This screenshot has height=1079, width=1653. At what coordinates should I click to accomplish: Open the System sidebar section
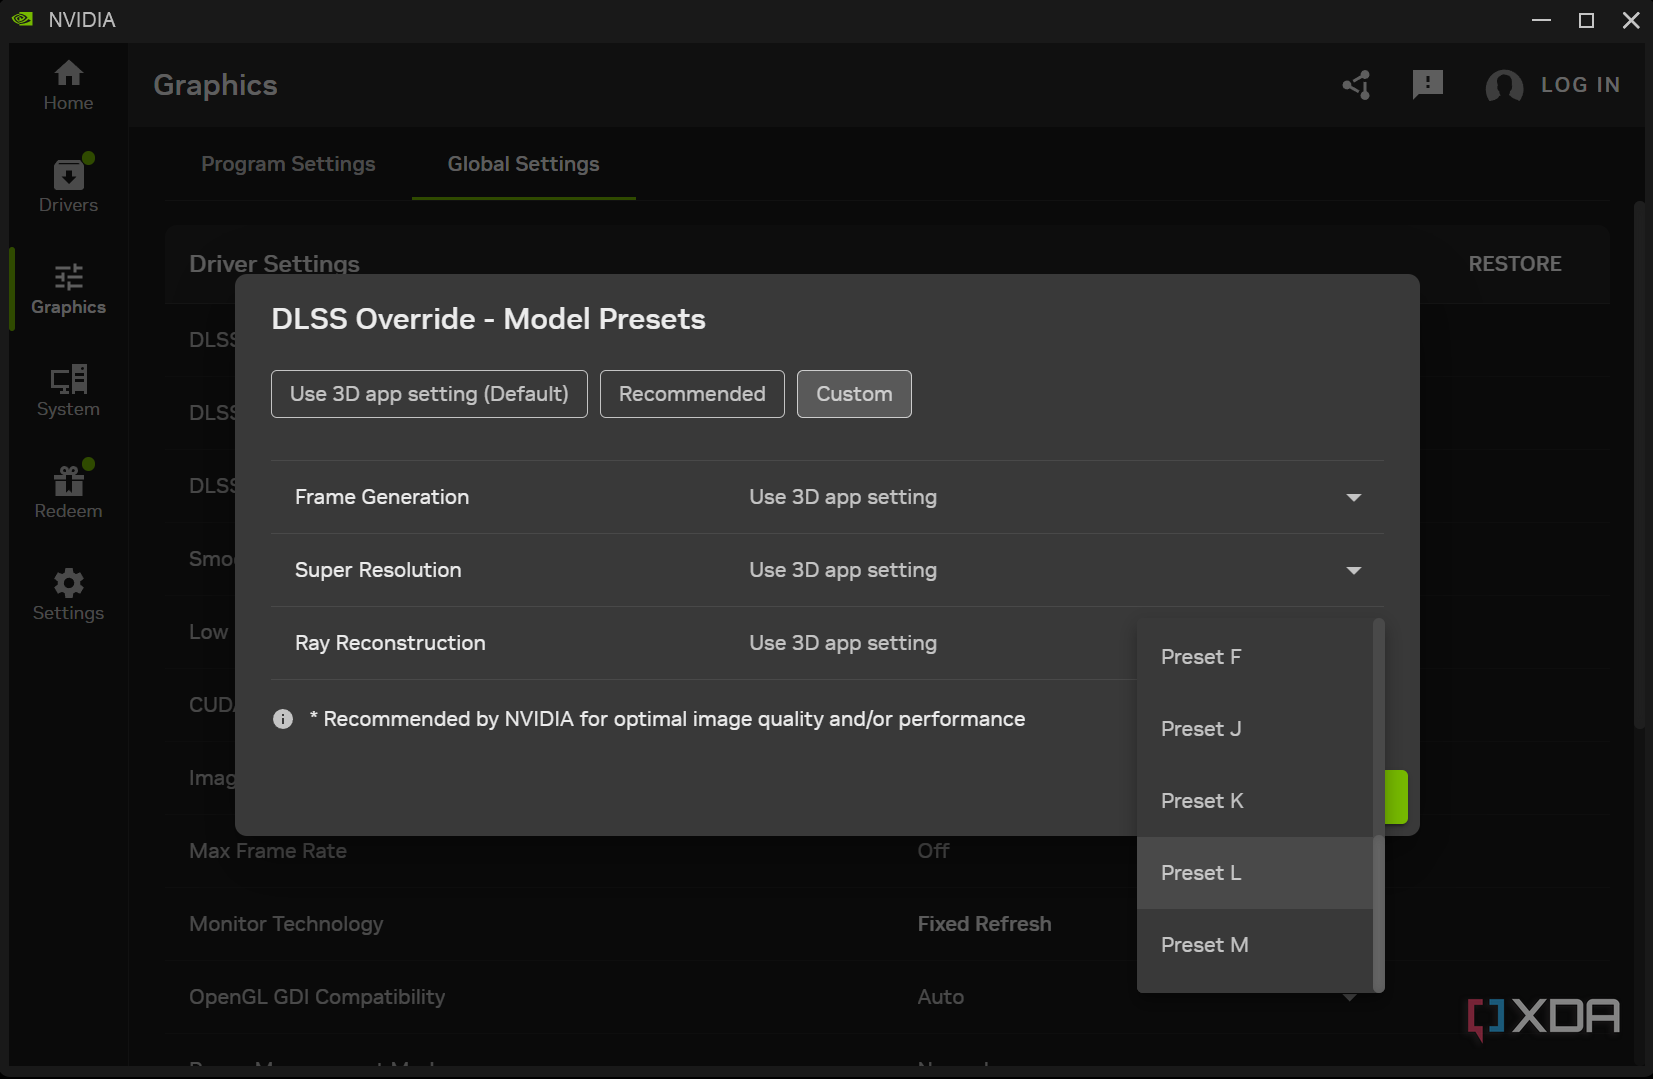pyautogui.click(x=68, y=391)
